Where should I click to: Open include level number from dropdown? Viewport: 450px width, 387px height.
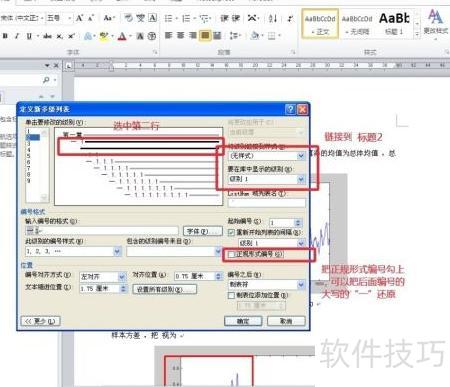(218, 251)
